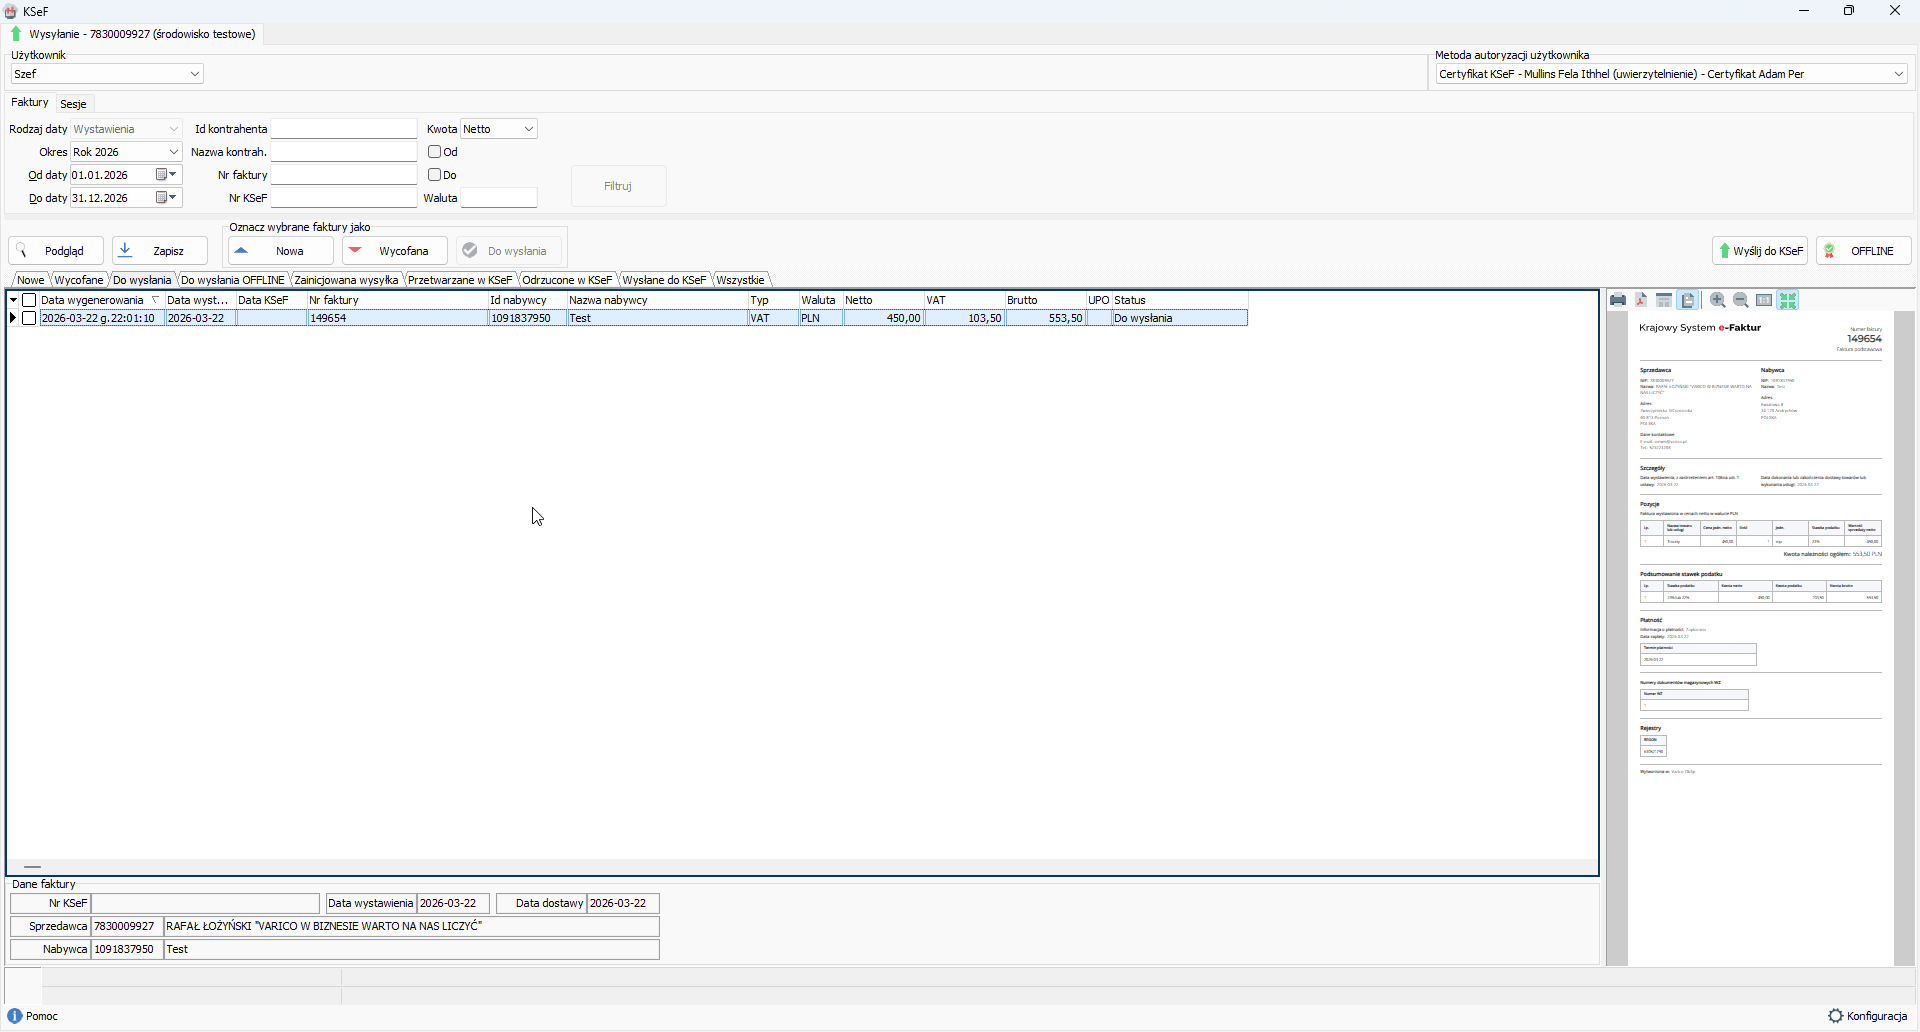Check the box for invoice 149654 row
This screenshot has width=1920, height=1032.
[29, 318]
